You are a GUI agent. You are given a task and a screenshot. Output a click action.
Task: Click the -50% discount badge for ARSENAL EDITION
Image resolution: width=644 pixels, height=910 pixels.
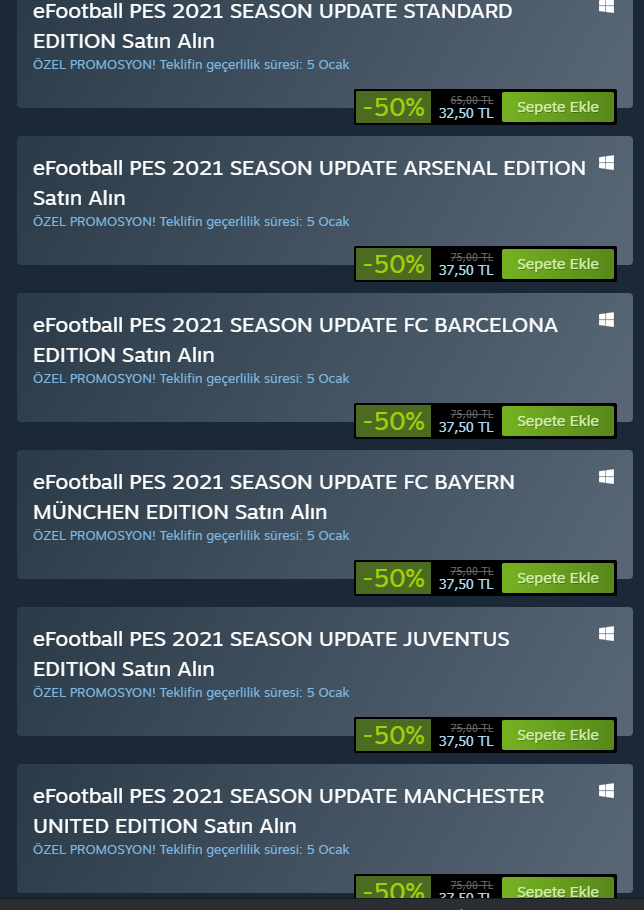point(393,264)
